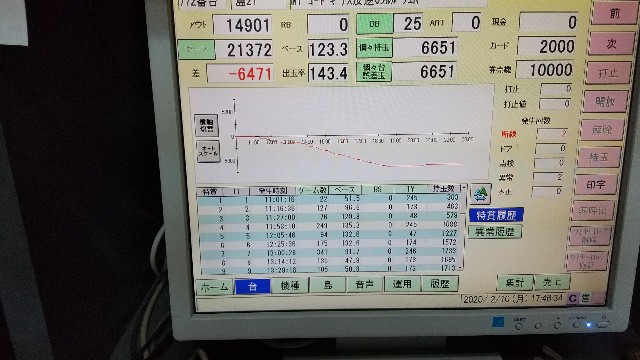Click the 次 (next) button
The width and height of the screenshot is (640, 360).
(611, 43)
